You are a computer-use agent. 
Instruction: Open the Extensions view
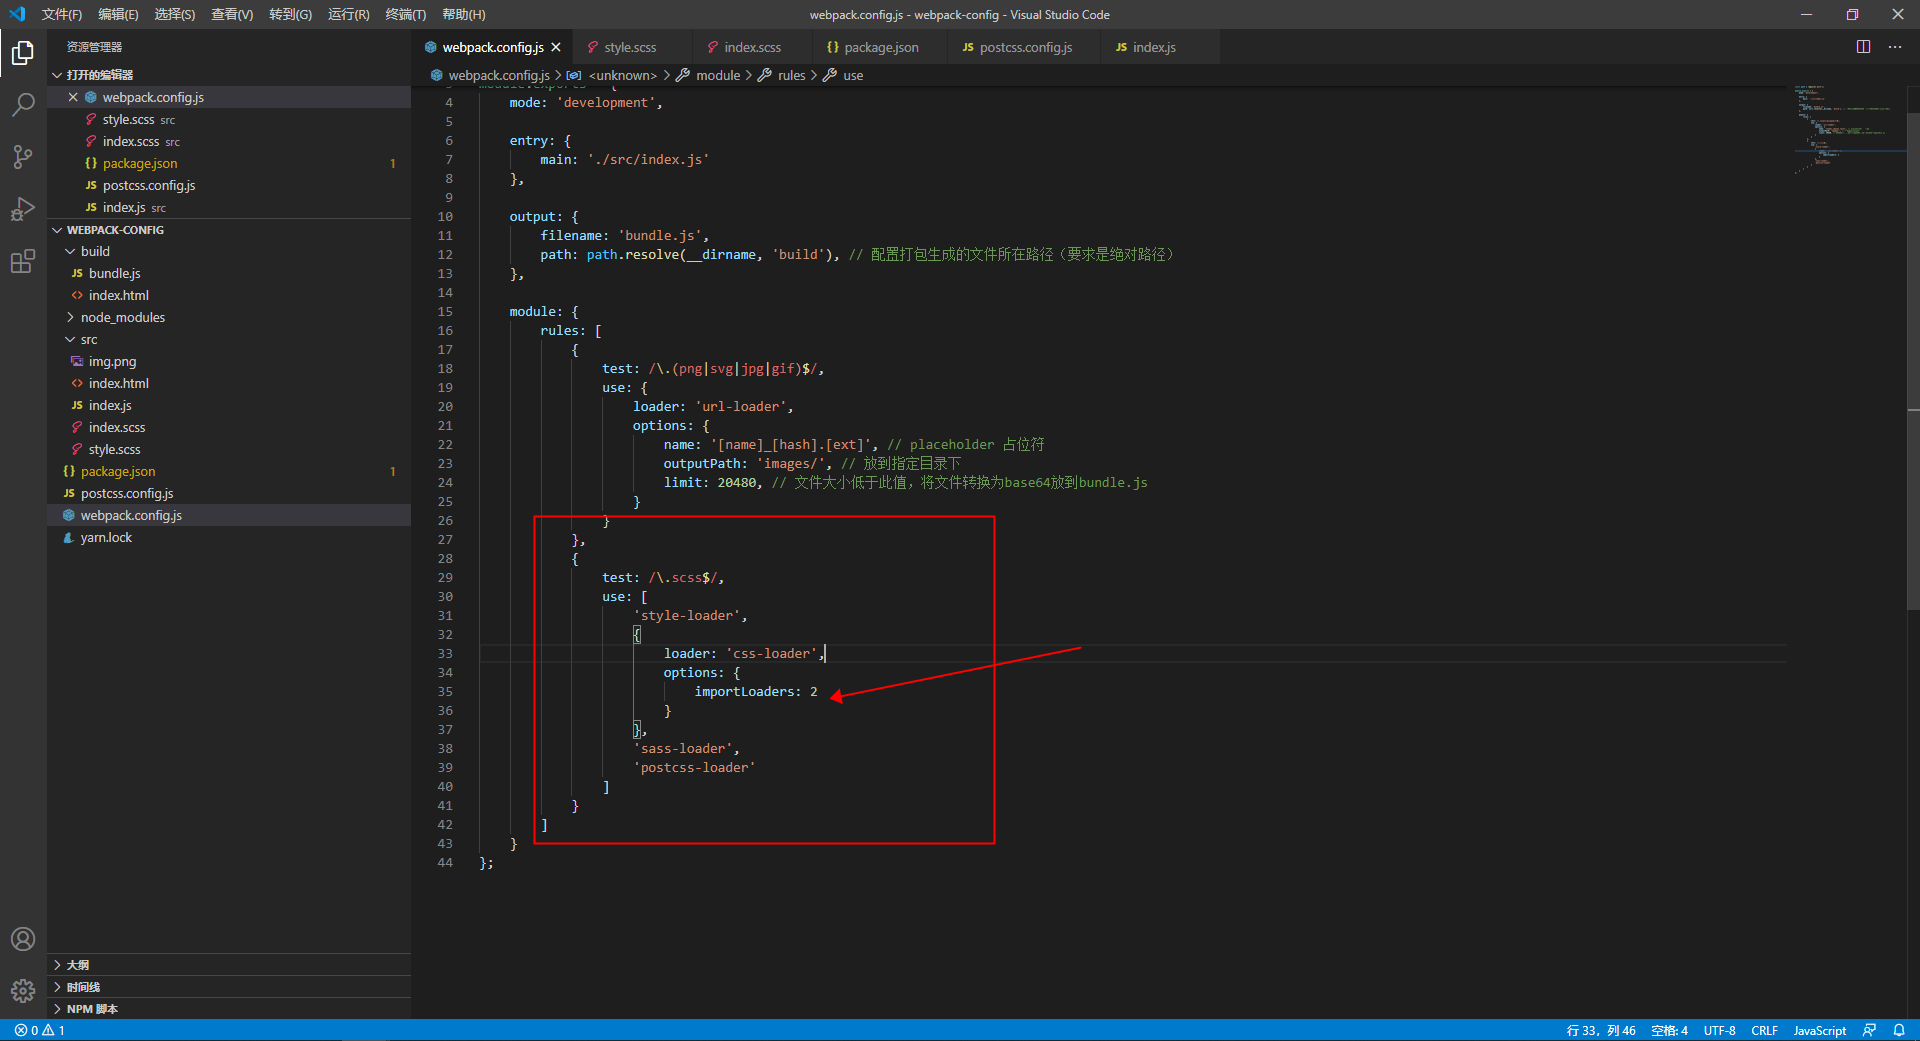coord(23,261)
